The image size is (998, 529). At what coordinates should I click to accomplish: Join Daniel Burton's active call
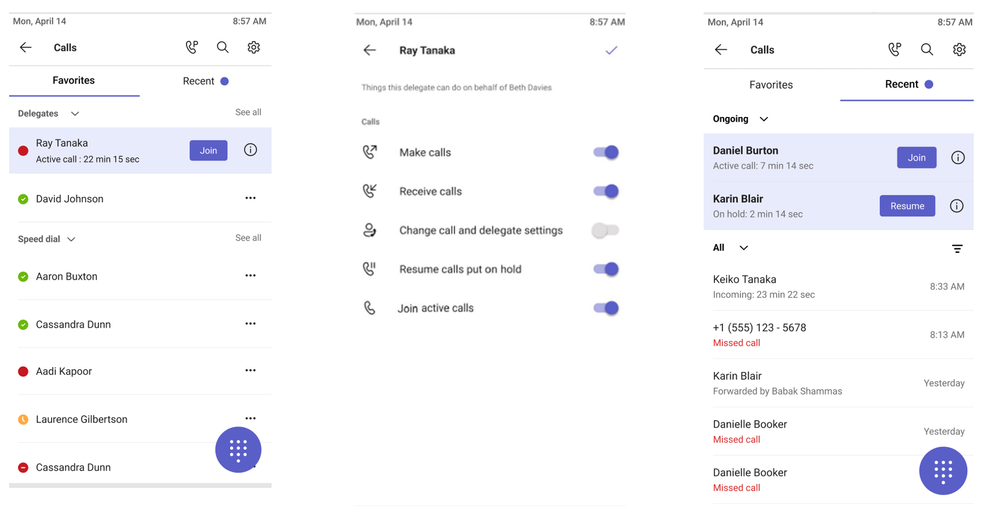click(917, 157)
